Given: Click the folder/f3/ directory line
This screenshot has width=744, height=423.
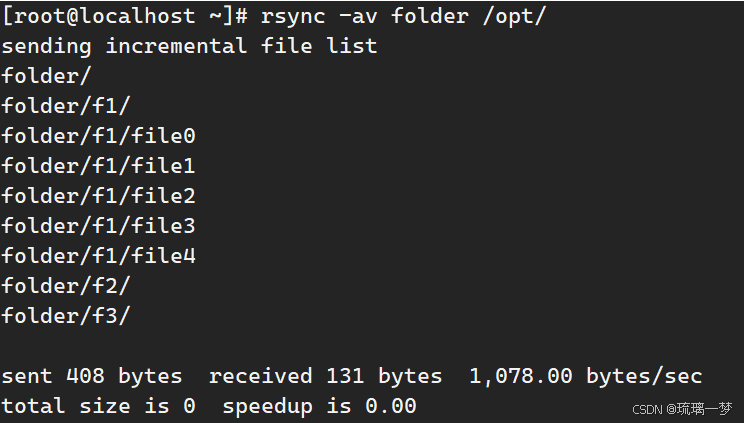Looking at the screenshot, I should [x=65, y=316].
